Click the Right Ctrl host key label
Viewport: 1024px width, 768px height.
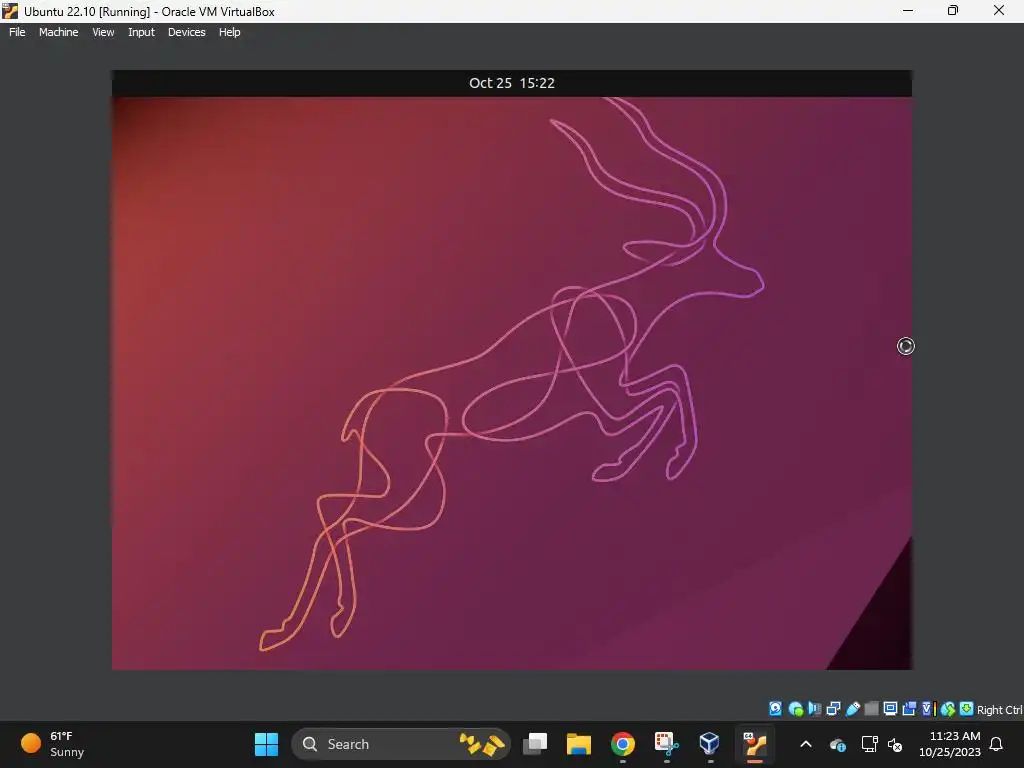[999, 710]
